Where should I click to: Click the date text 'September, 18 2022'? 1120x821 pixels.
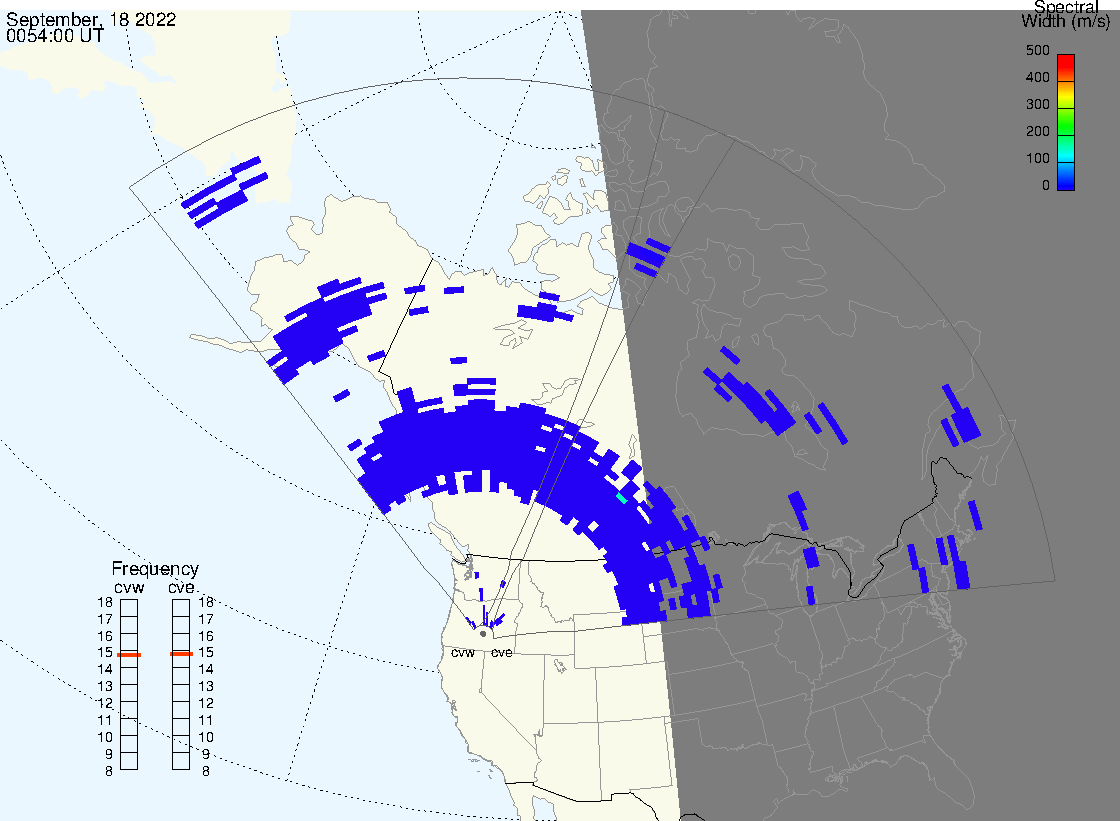coord(91,19)
